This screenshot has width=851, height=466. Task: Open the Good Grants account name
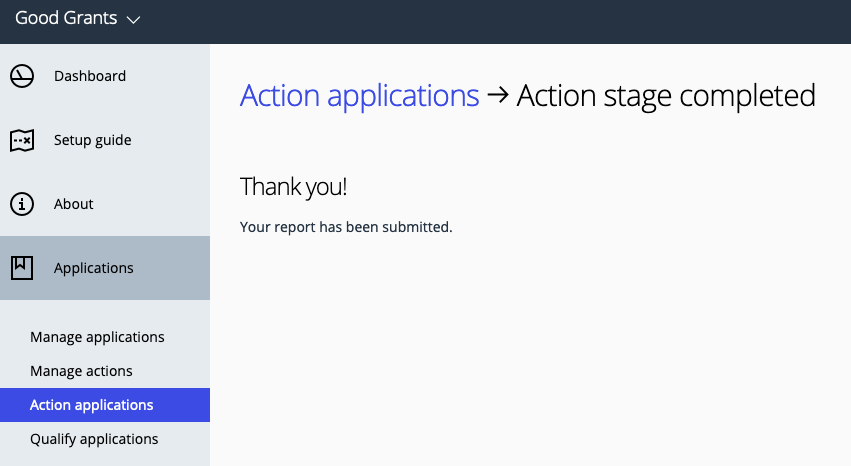click(x=66, y=18)
